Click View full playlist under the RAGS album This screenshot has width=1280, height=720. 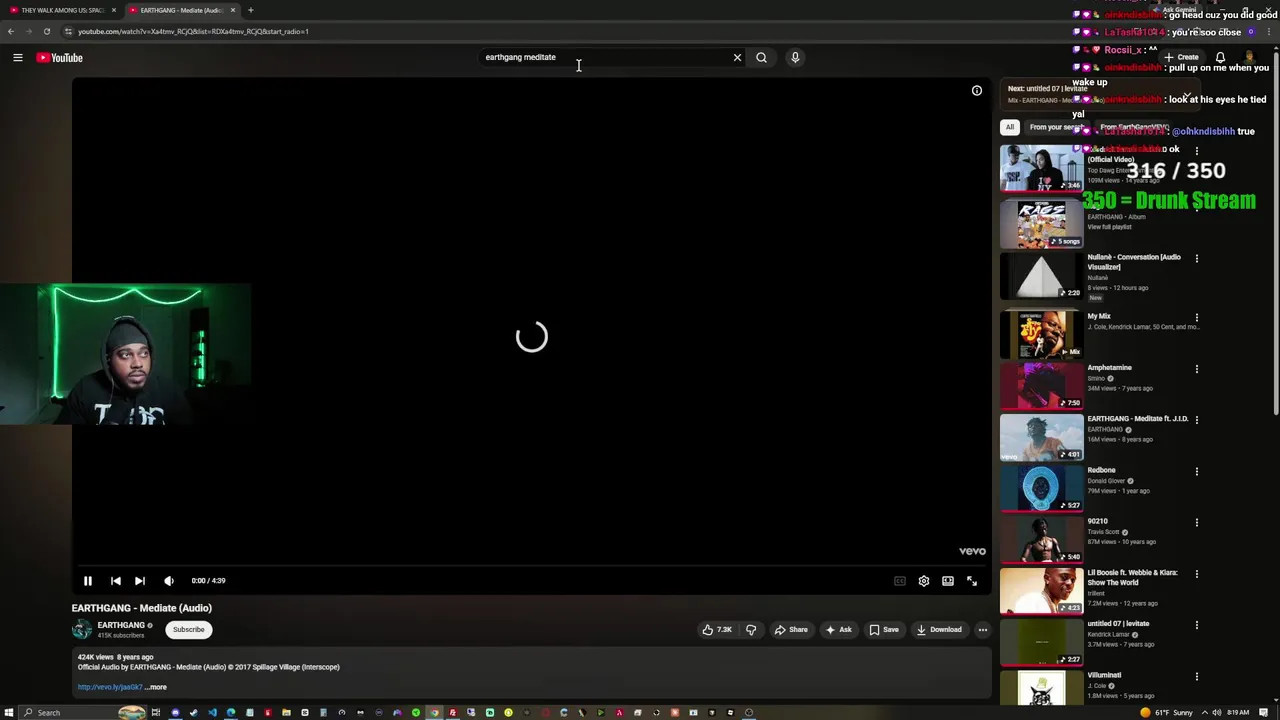point(1109,227)
